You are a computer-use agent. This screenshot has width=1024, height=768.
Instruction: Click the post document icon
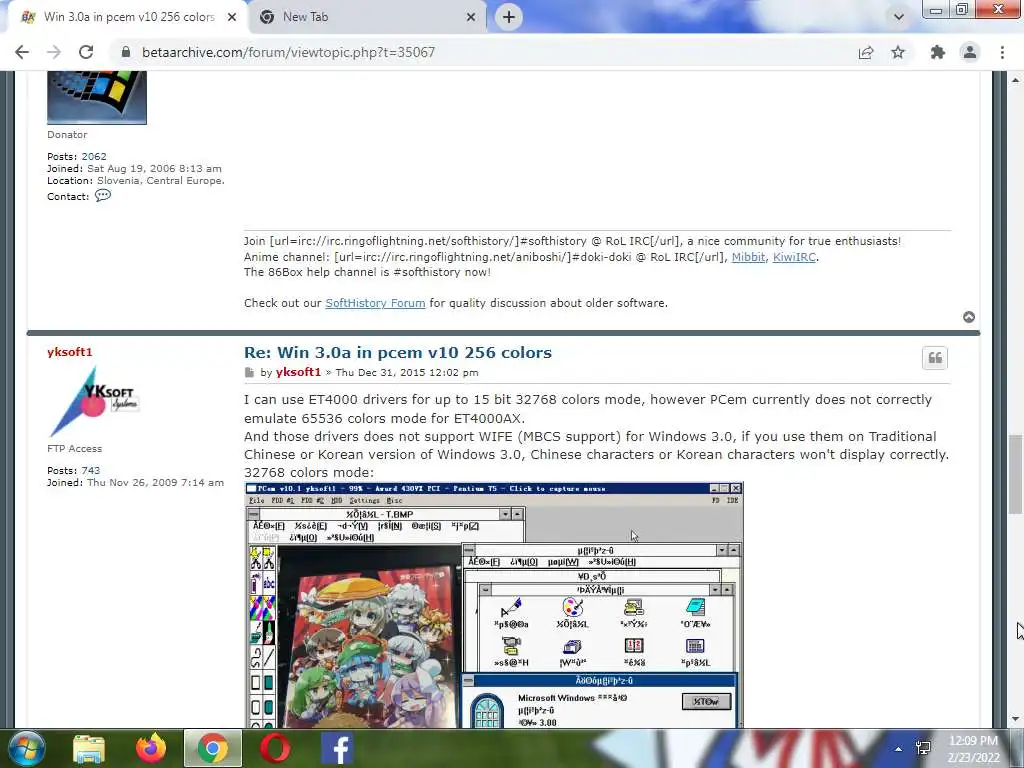click(249, 373)
